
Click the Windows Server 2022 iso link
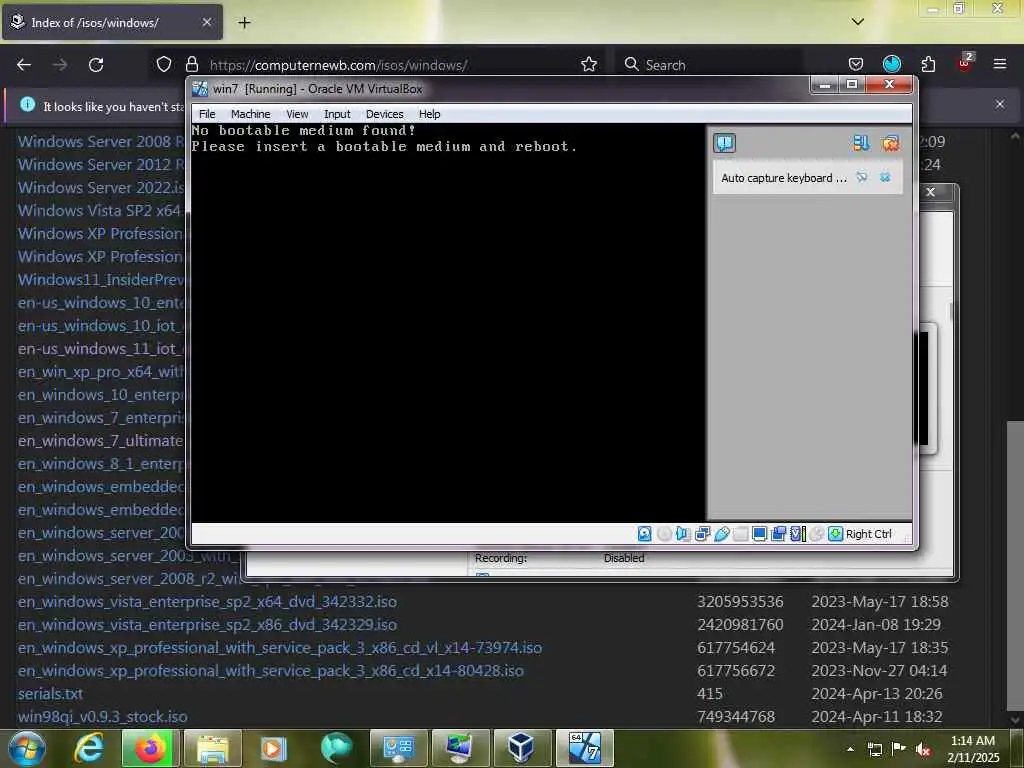click(101, 187)
